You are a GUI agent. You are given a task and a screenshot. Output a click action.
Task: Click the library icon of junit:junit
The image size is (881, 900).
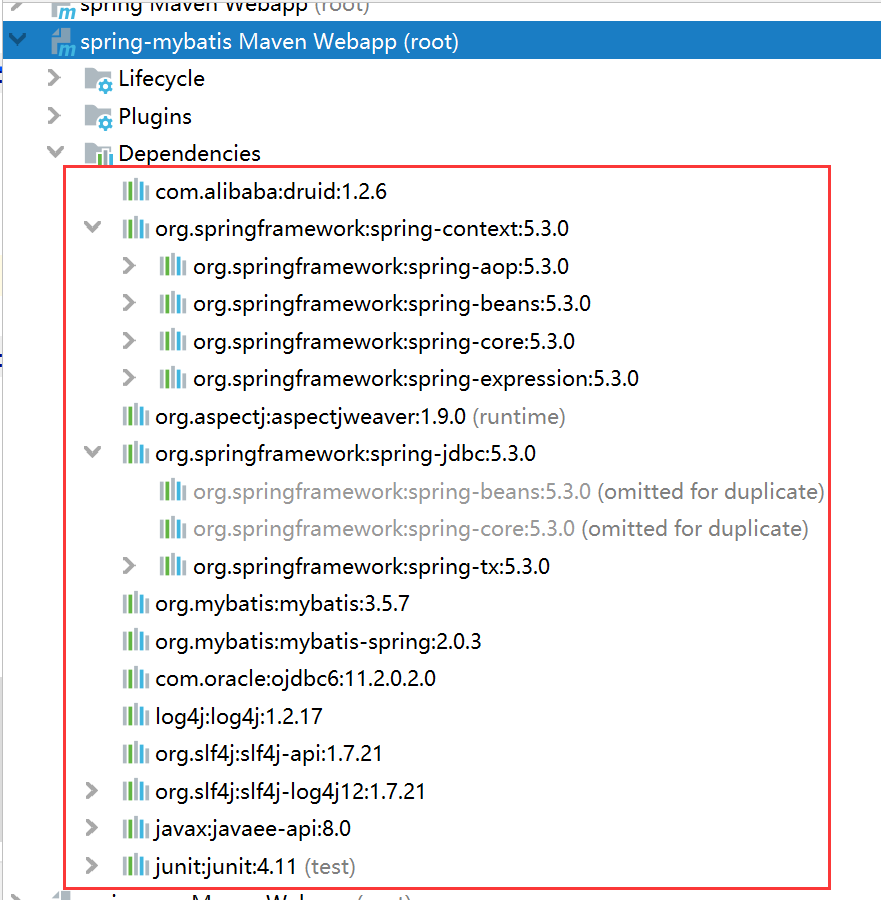136,866
